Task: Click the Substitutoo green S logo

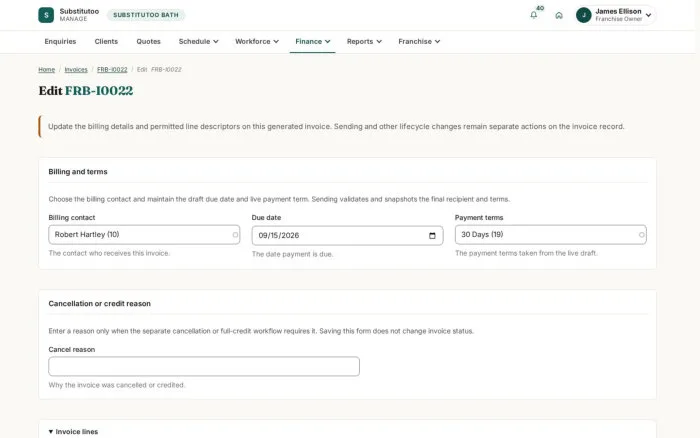Action: click(46, 15)
